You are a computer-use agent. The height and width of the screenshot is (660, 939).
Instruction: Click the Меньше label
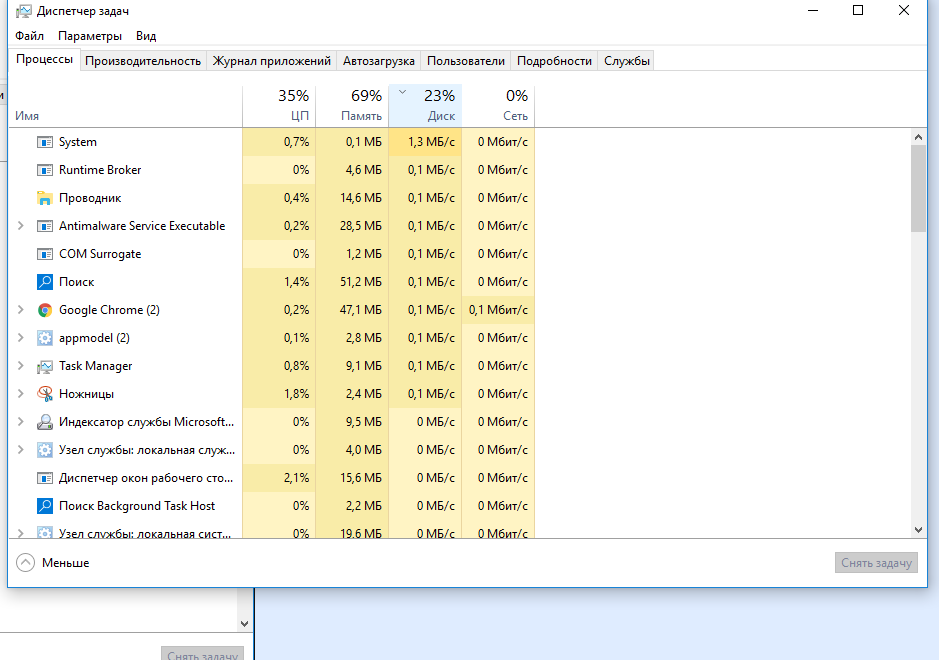65,563
